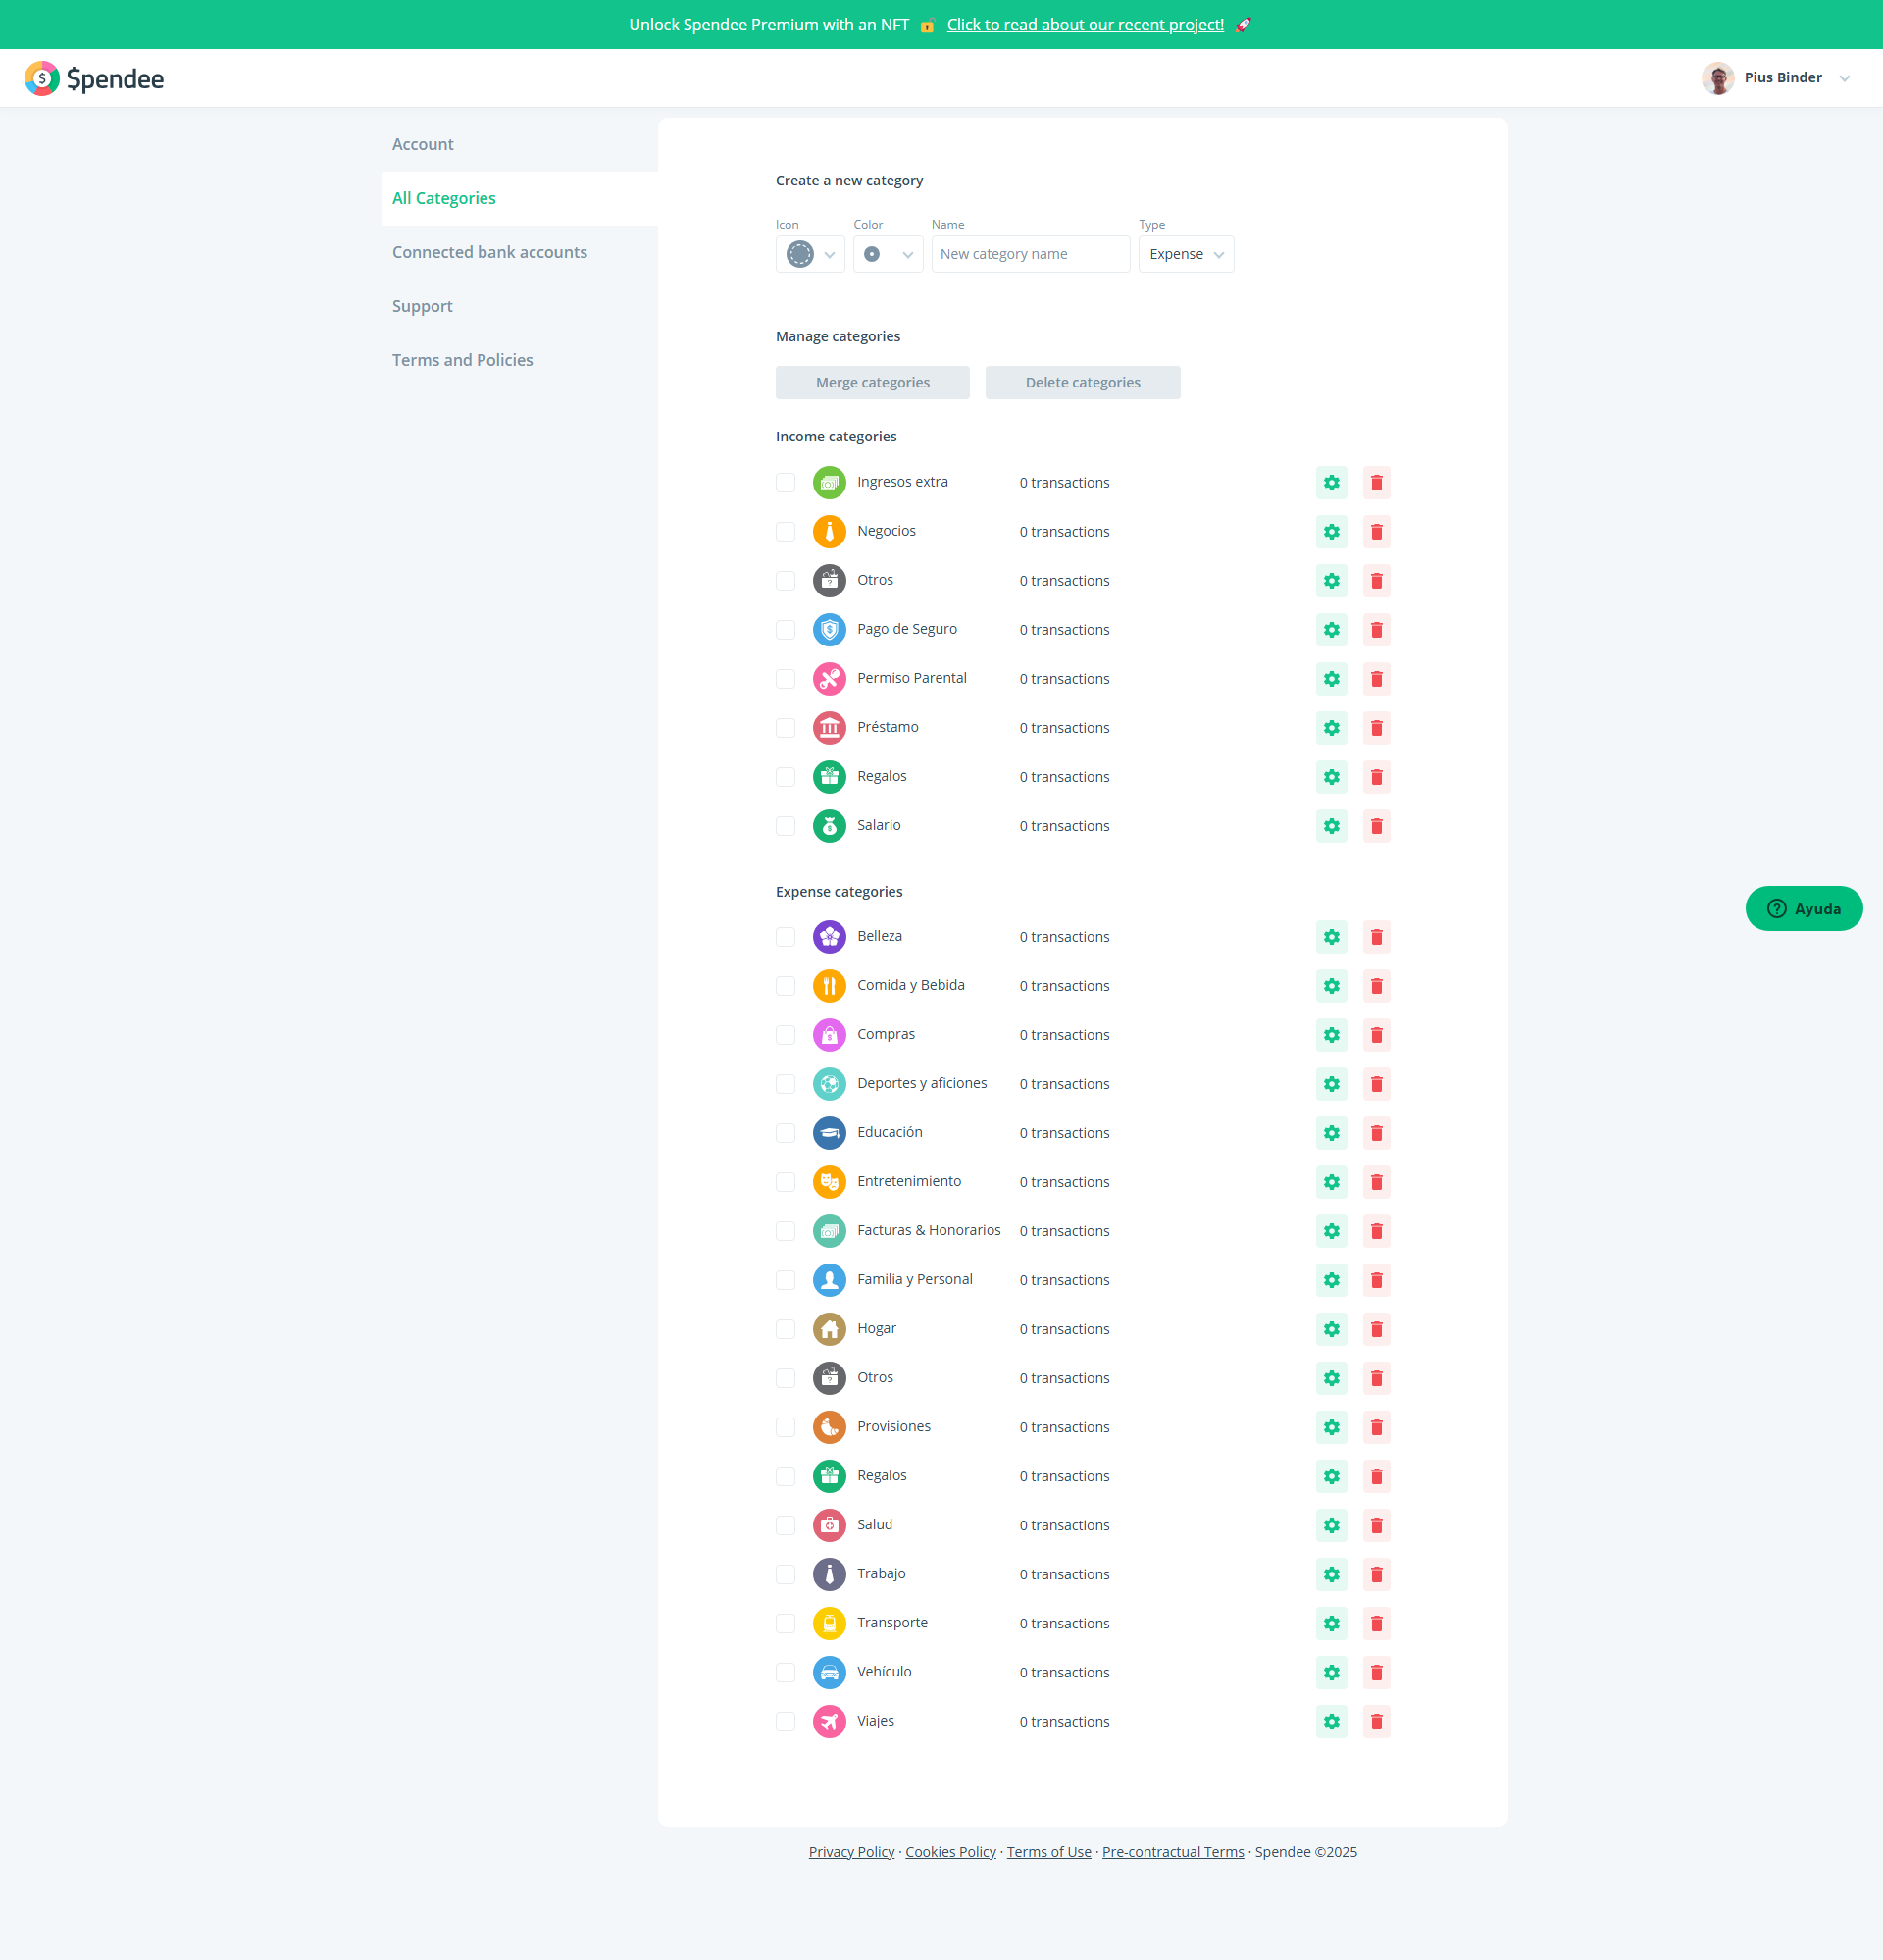The height and width of the screenshot is (1960, 1883).
Task: Open the Icon picker dropdown
Action: [x=810, y=254]
